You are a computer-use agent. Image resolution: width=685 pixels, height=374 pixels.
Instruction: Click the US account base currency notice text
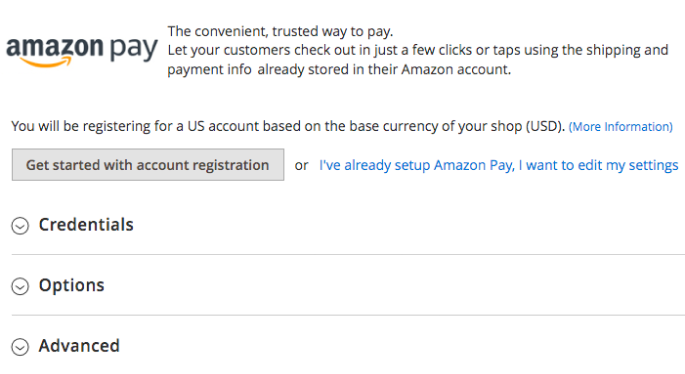(288, 126)
